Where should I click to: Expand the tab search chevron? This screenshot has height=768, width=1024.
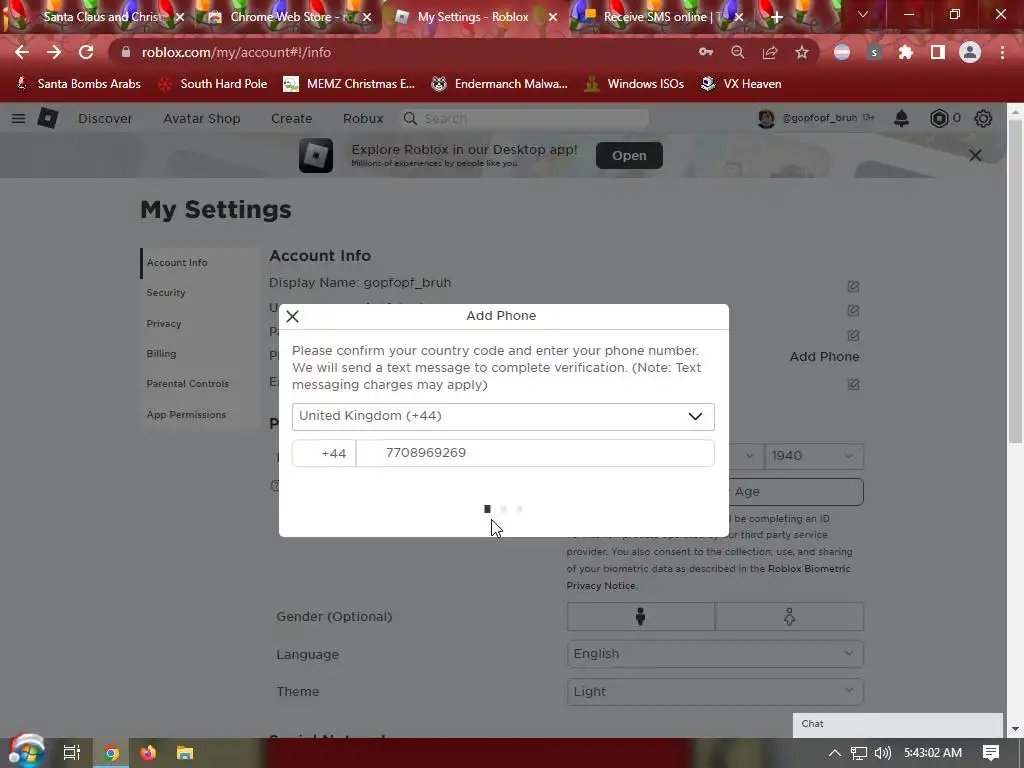click(x=863, y=14)
